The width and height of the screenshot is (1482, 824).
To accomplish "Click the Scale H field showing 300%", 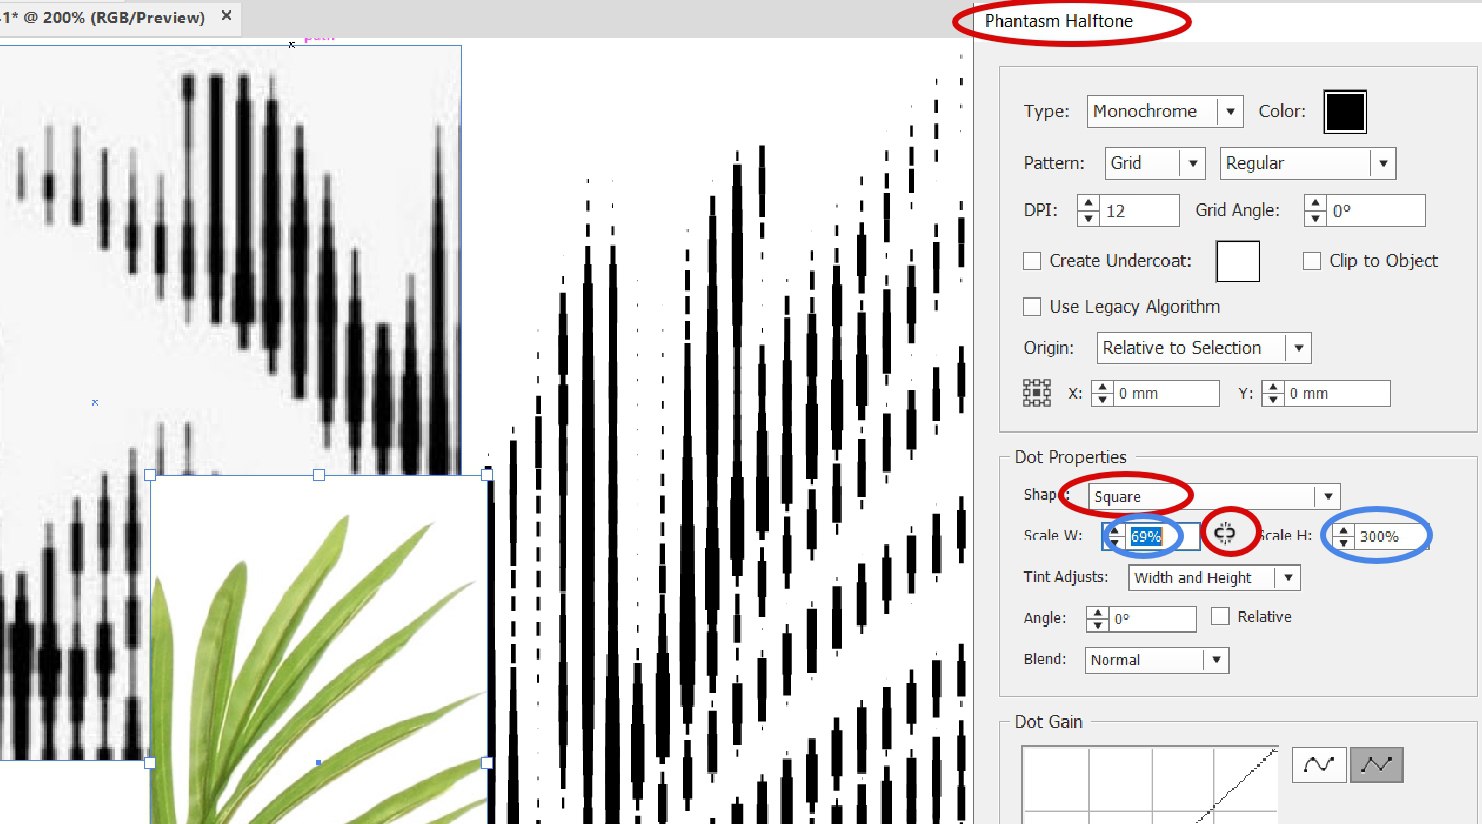I will [1391, 537].
